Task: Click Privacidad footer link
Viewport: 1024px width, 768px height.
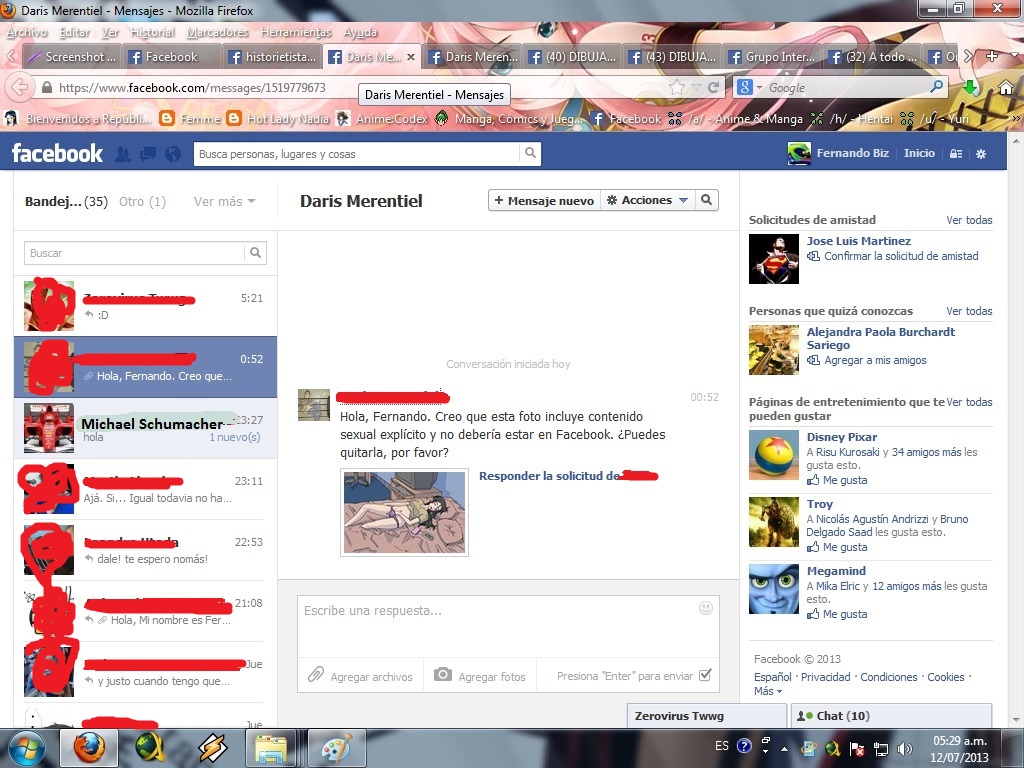Action: [x=825, y=677]
